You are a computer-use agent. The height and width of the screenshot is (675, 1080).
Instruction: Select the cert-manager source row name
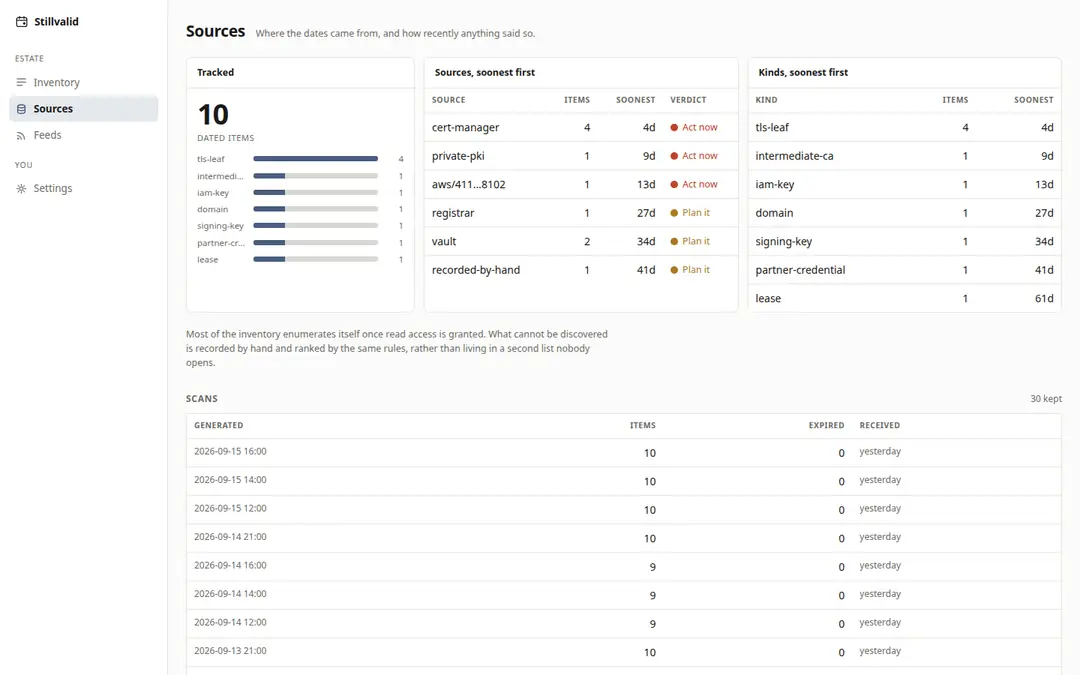point(466,127)
